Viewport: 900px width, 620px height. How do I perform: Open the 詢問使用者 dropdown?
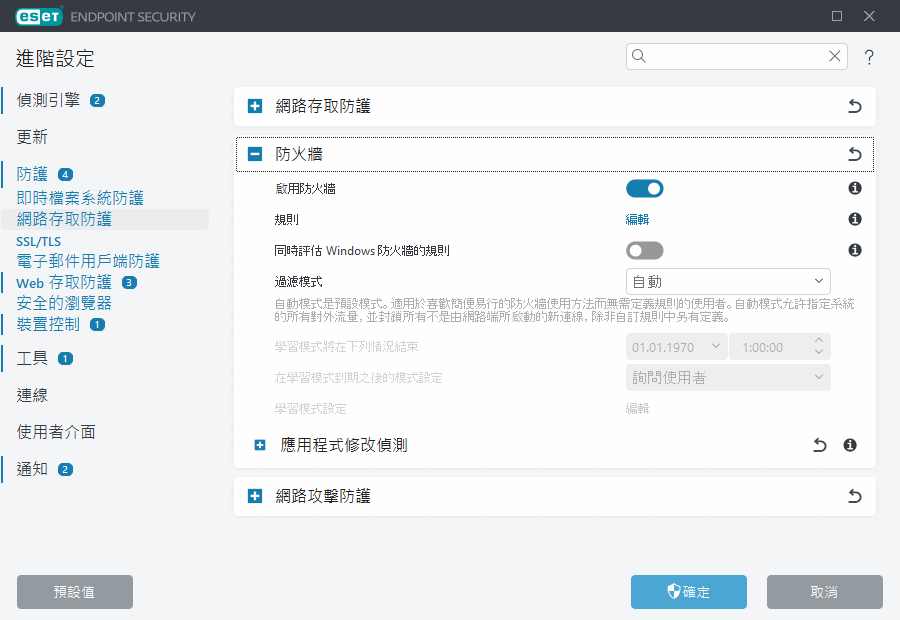[728, 378]
